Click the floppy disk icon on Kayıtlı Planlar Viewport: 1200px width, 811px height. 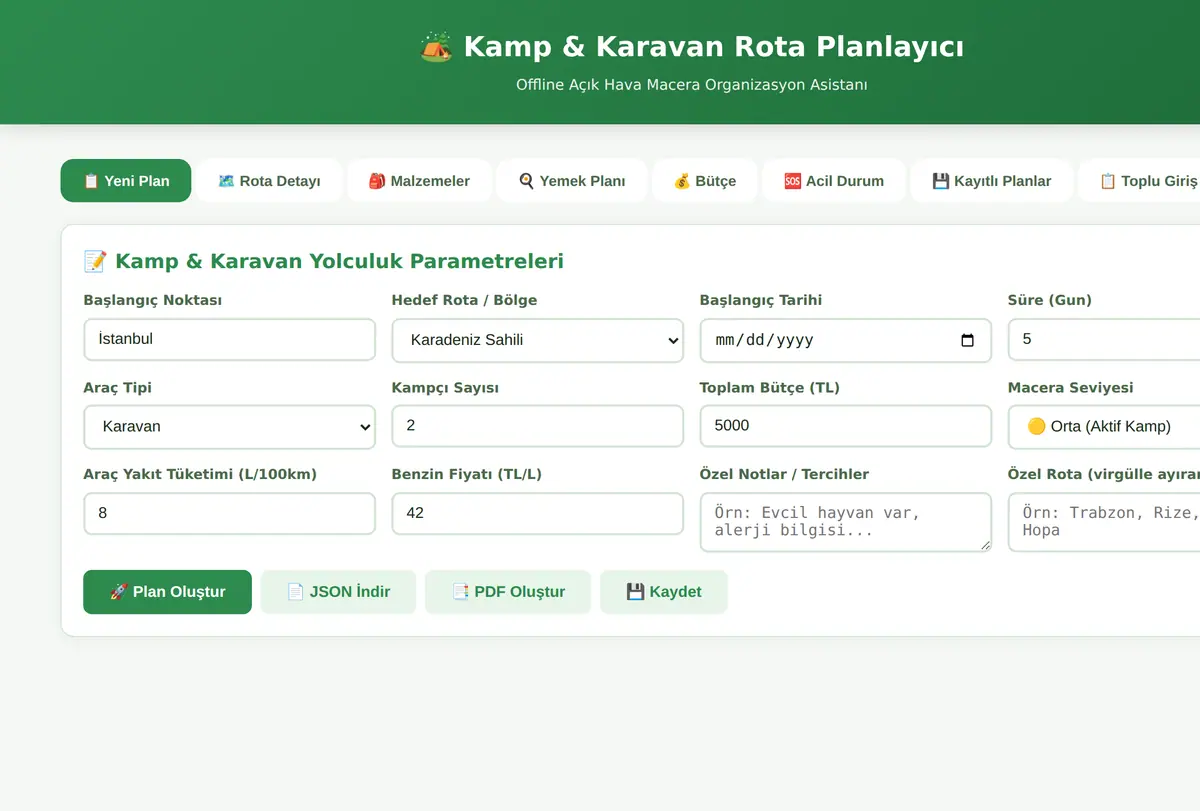pos(940,181)
